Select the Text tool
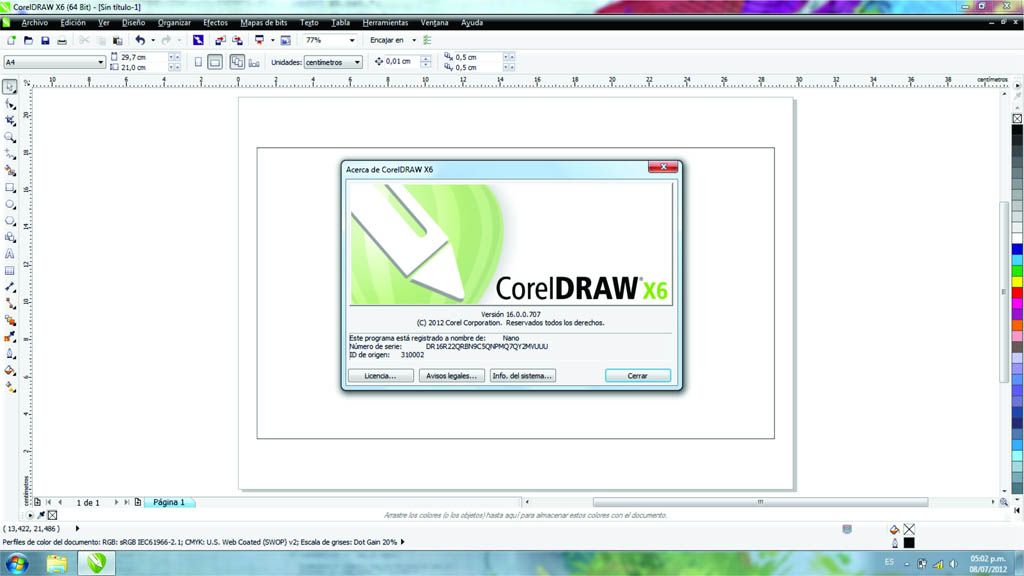 coord(10,254)
